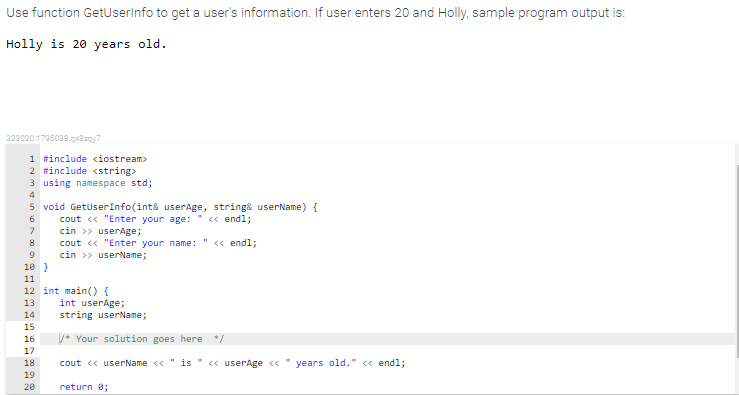Click line number 16 in the gutter
Screen dimensions: 739x395
(29, 339)
